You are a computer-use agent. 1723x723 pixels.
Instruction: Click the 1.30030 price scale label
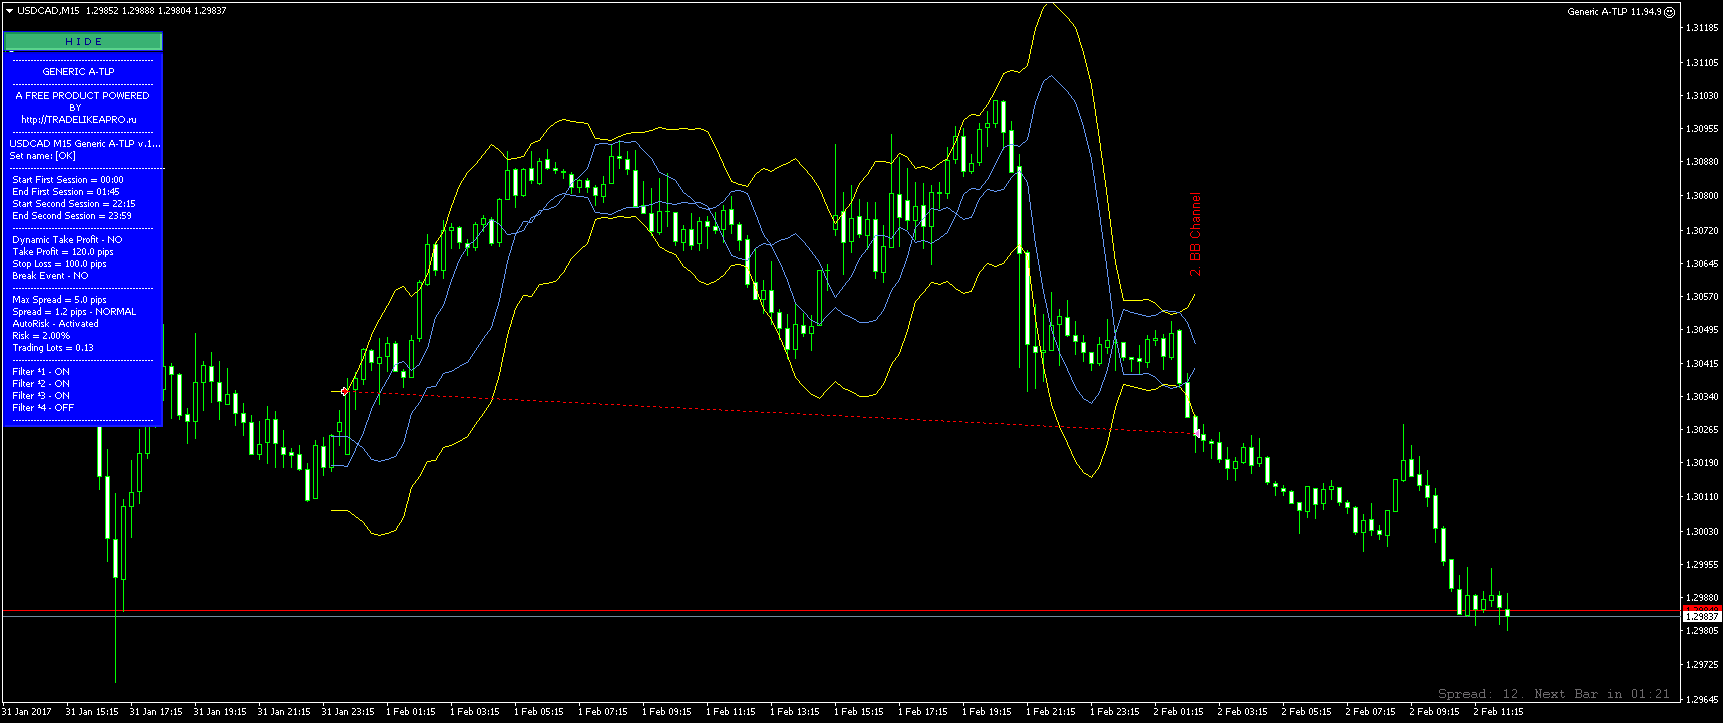point(1702,532)
